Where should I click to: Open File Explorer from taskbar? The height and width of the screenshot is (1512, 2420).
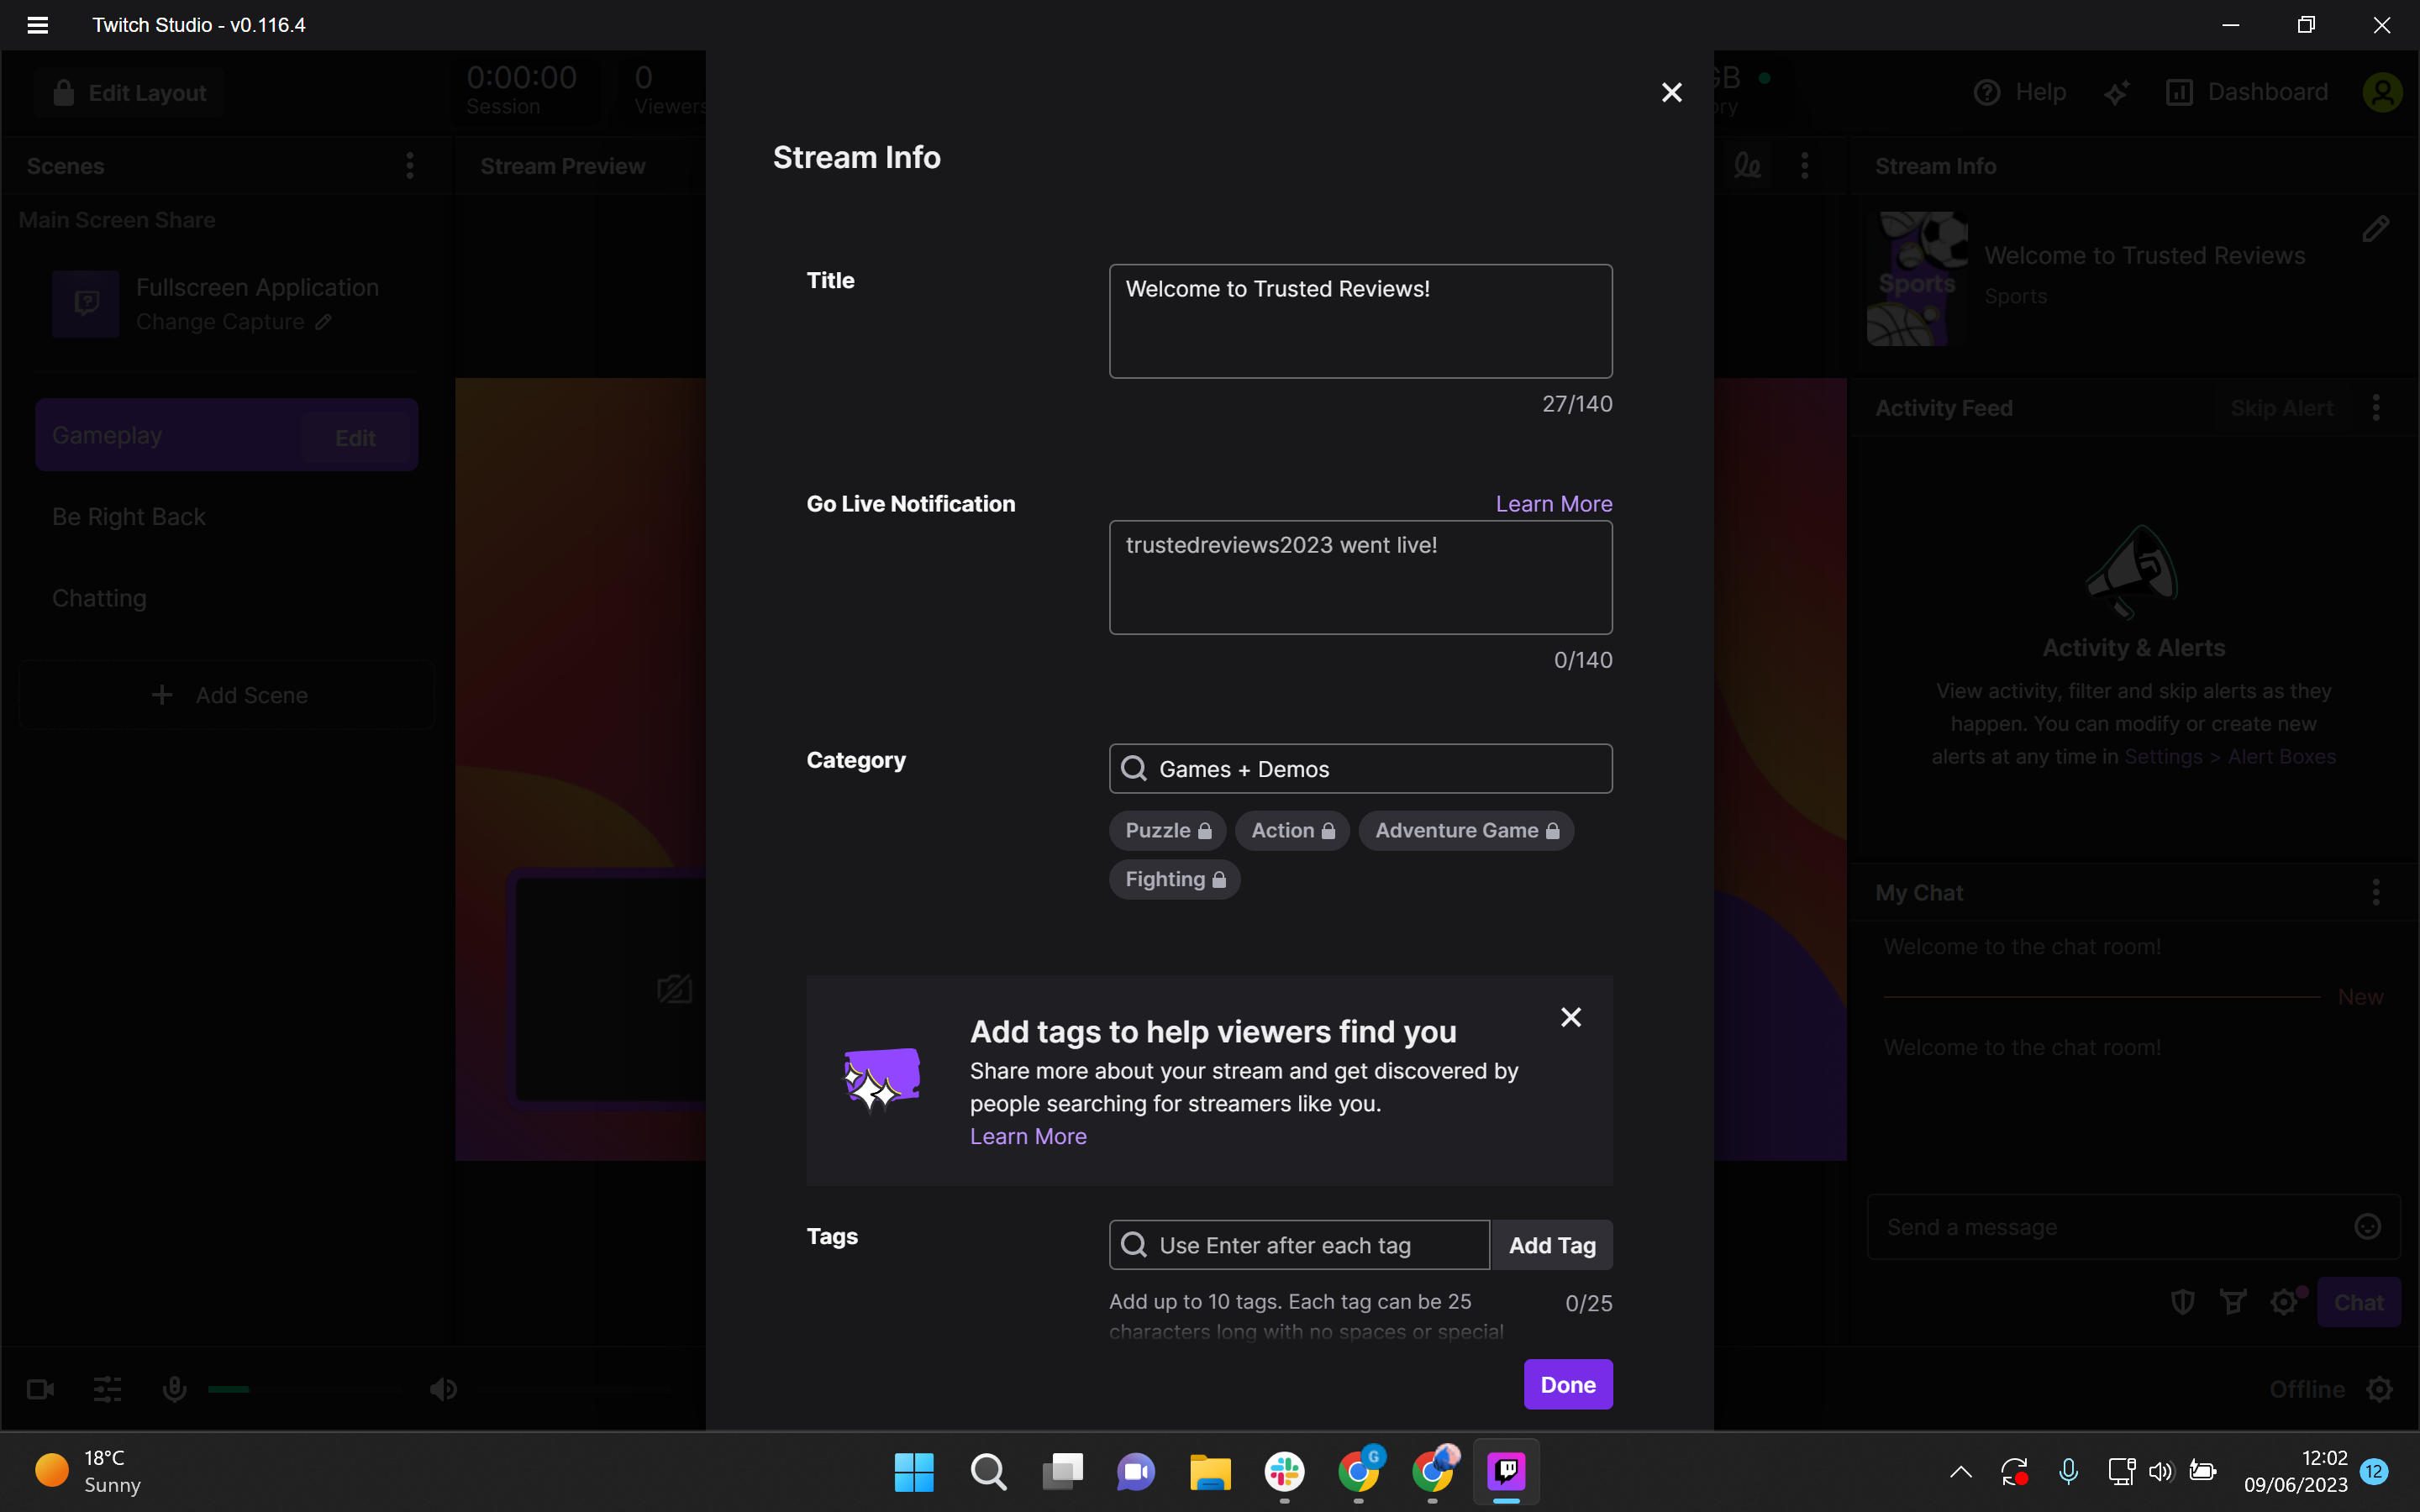pos(1210,1472)
